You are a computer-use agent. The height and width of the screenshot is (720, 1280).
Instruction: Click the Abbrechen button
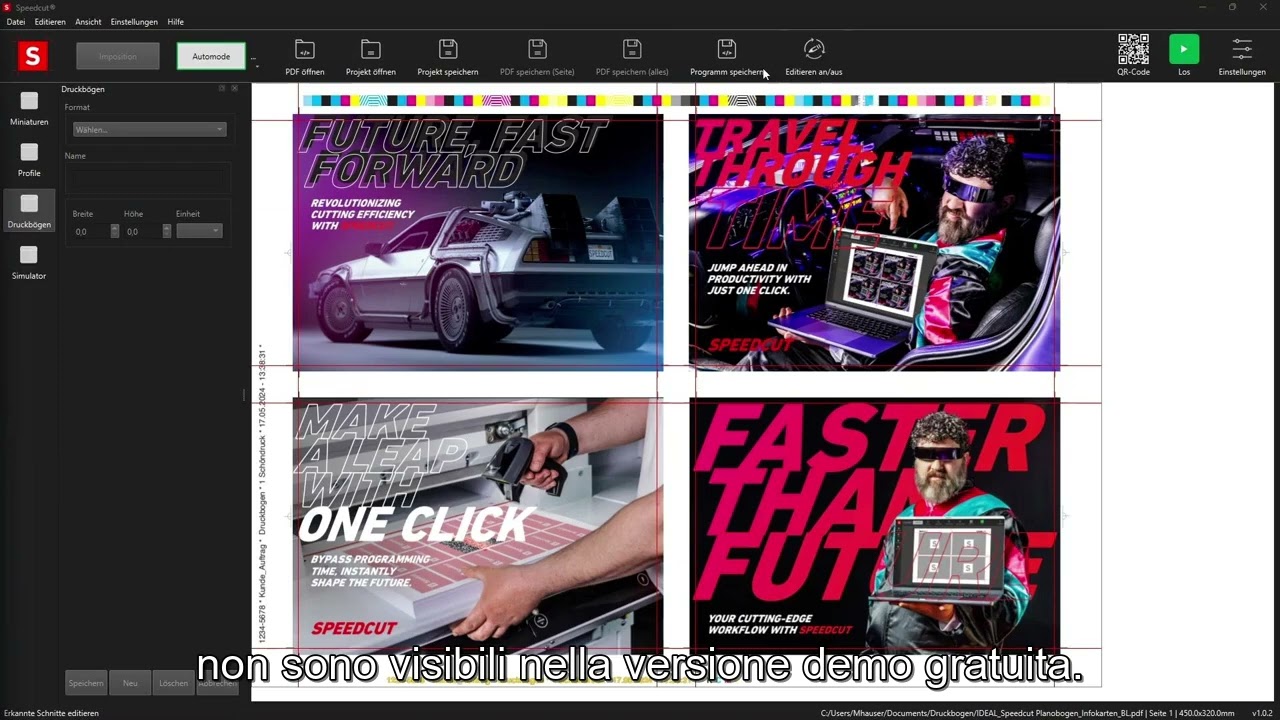pyautogui.click(x=217, y=683)
